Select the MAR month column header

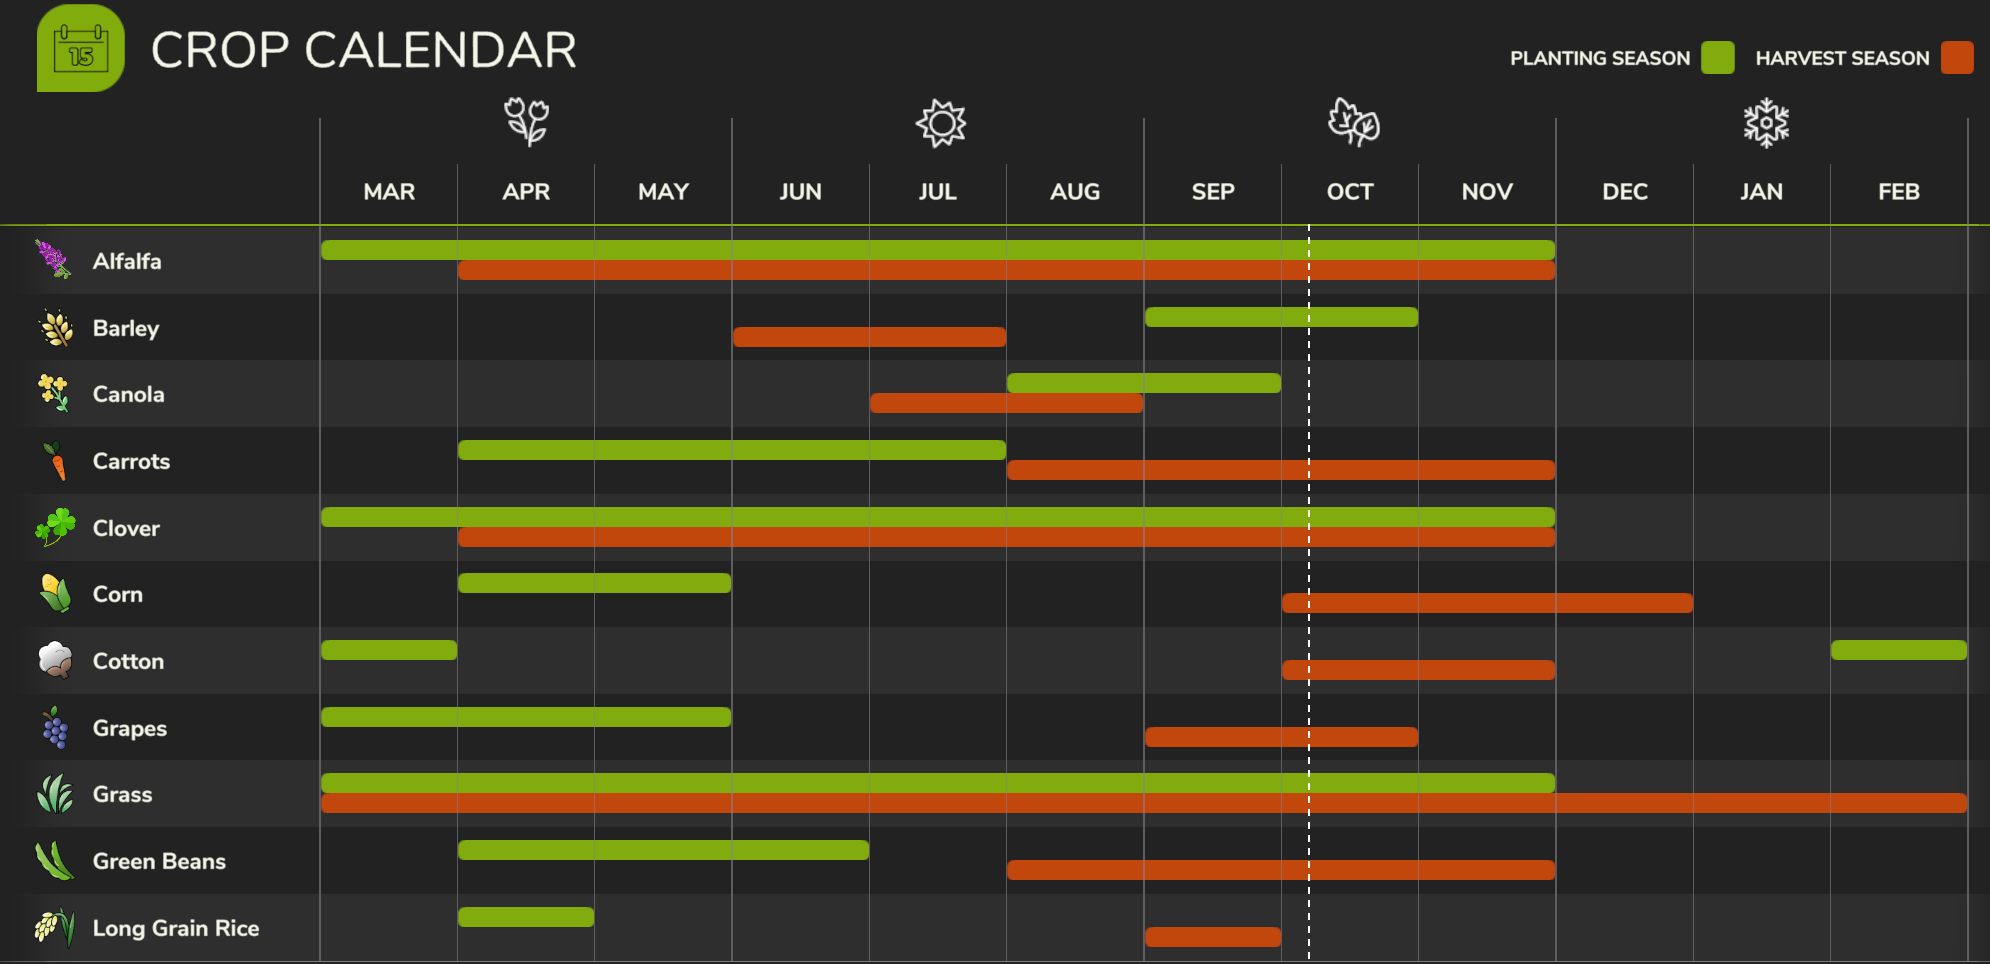click(x=389, y=192)
